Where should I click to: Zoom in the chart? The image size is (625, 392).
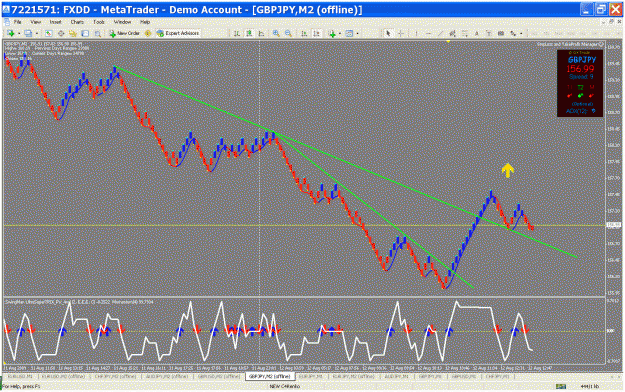276,33
